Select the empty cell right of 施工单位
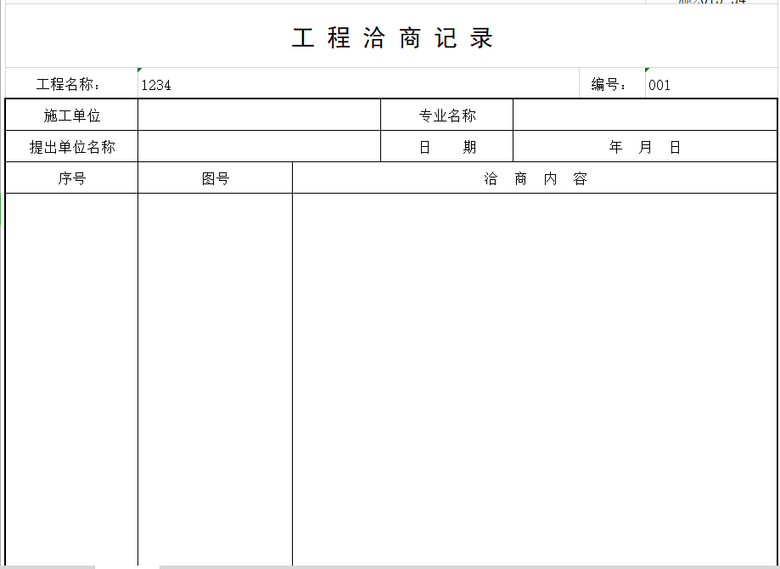 click(x=259, y=116)
